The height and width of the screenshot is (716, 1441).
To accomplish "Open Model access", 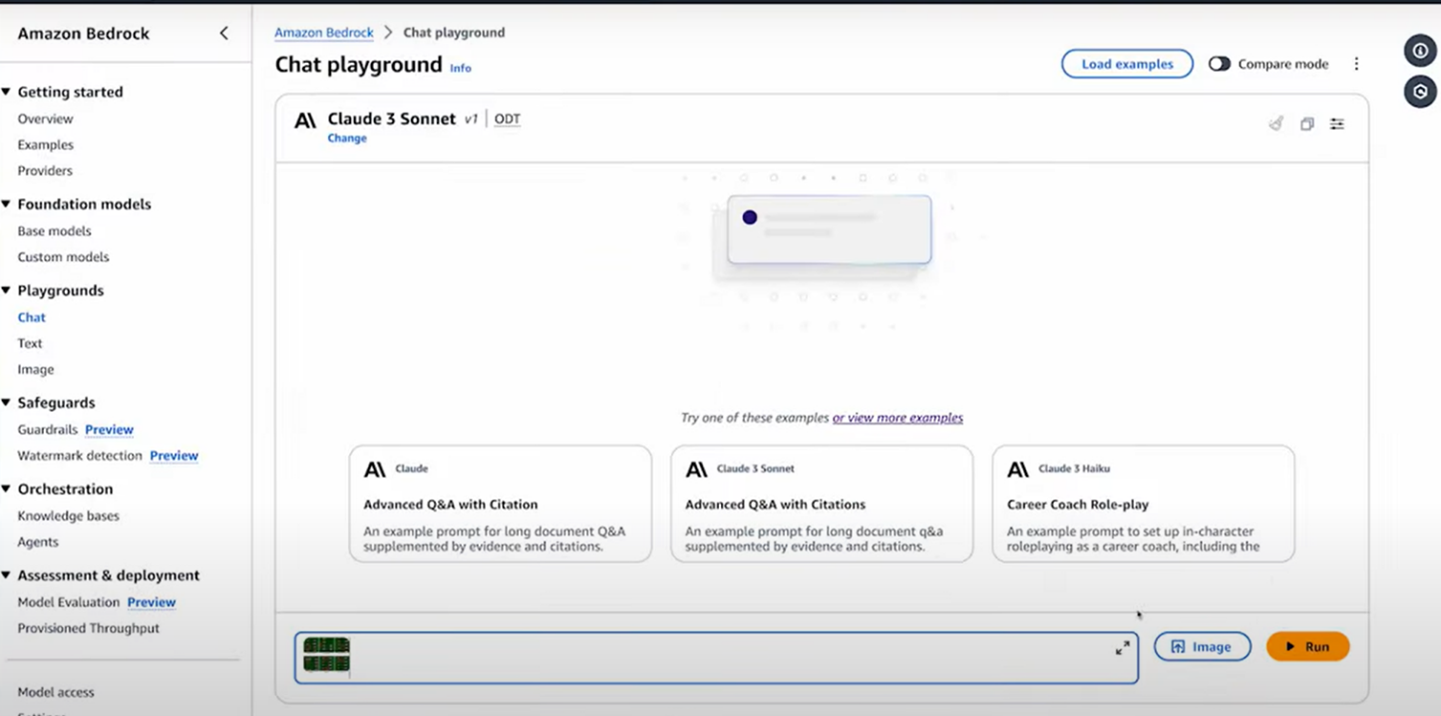I will [x=56, y=692].
